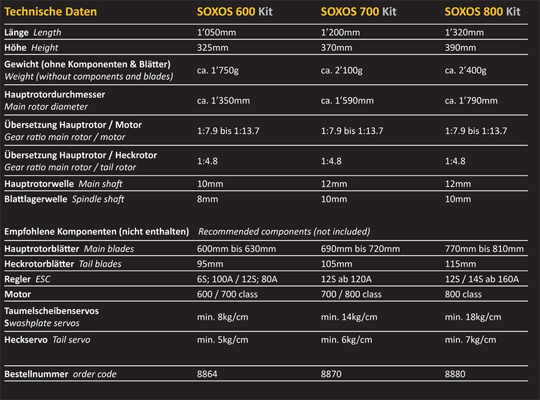Image resolution: width=540 pixels, height=400 pixels.
Task: Click 'Übersetzung Hauptrotor / Motor' label
Action: click(x=73, y=125)
